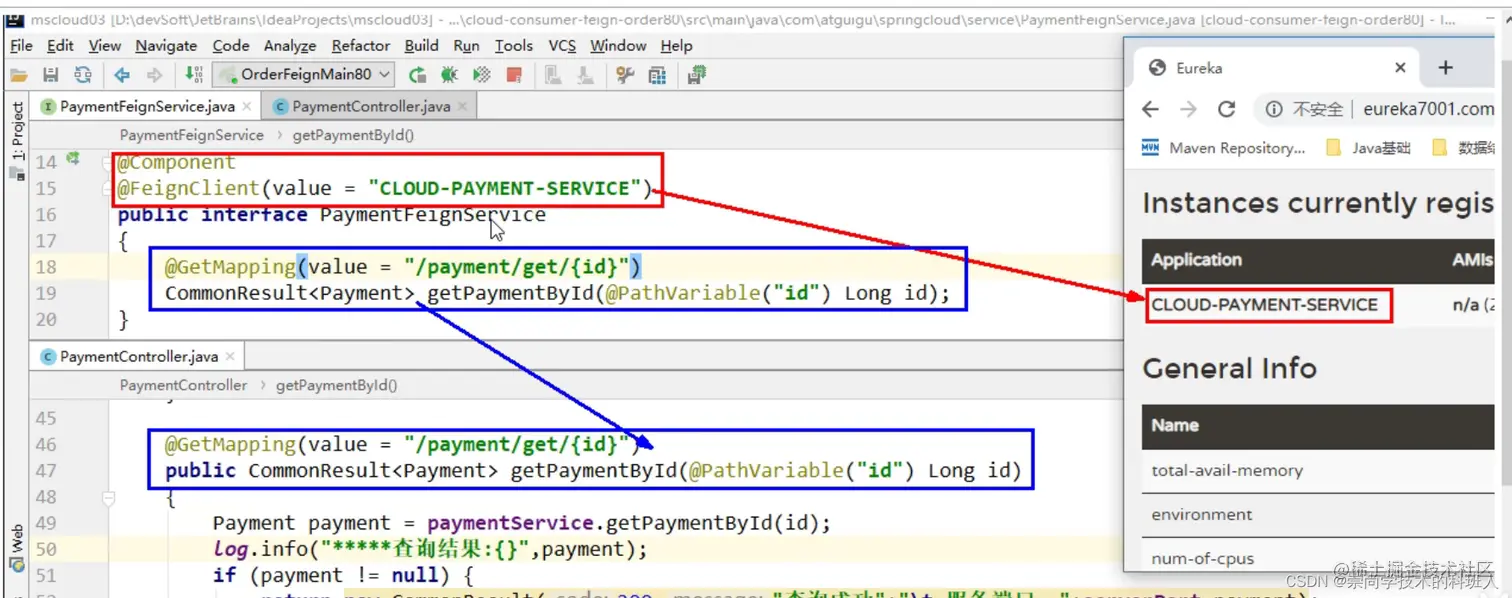Open the Project tool window side tab
The image size is (1512, 598).
coord(17,131)
